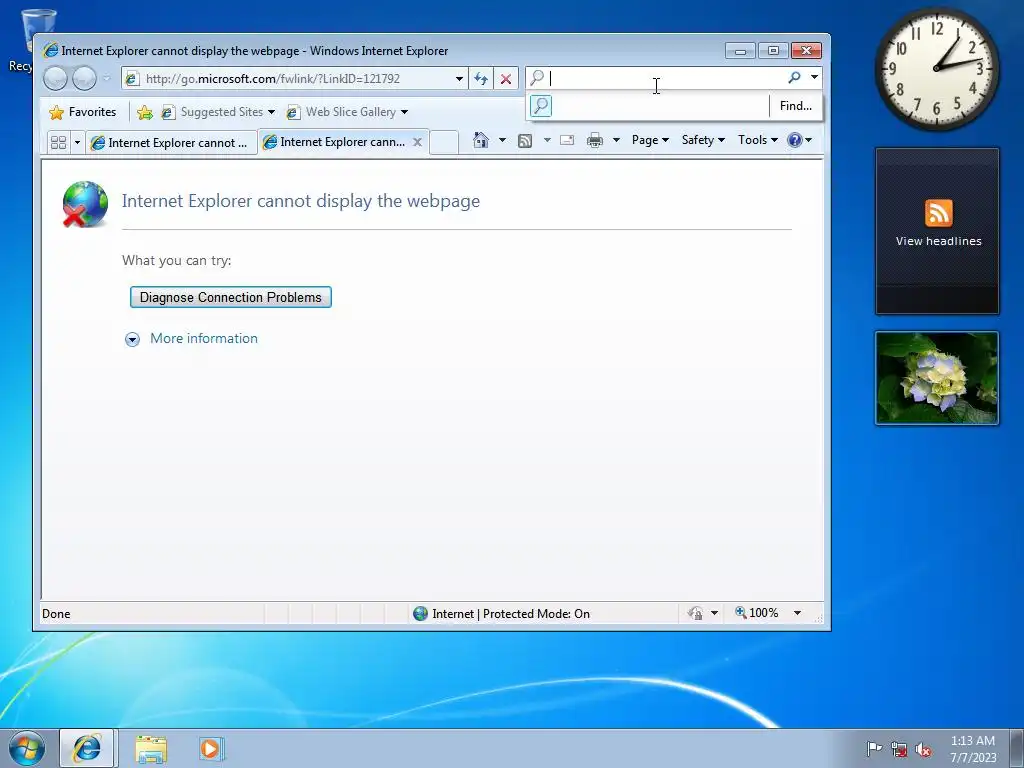Click the More information link
The height and width of the screenshot is (768, 1024).
204,338
